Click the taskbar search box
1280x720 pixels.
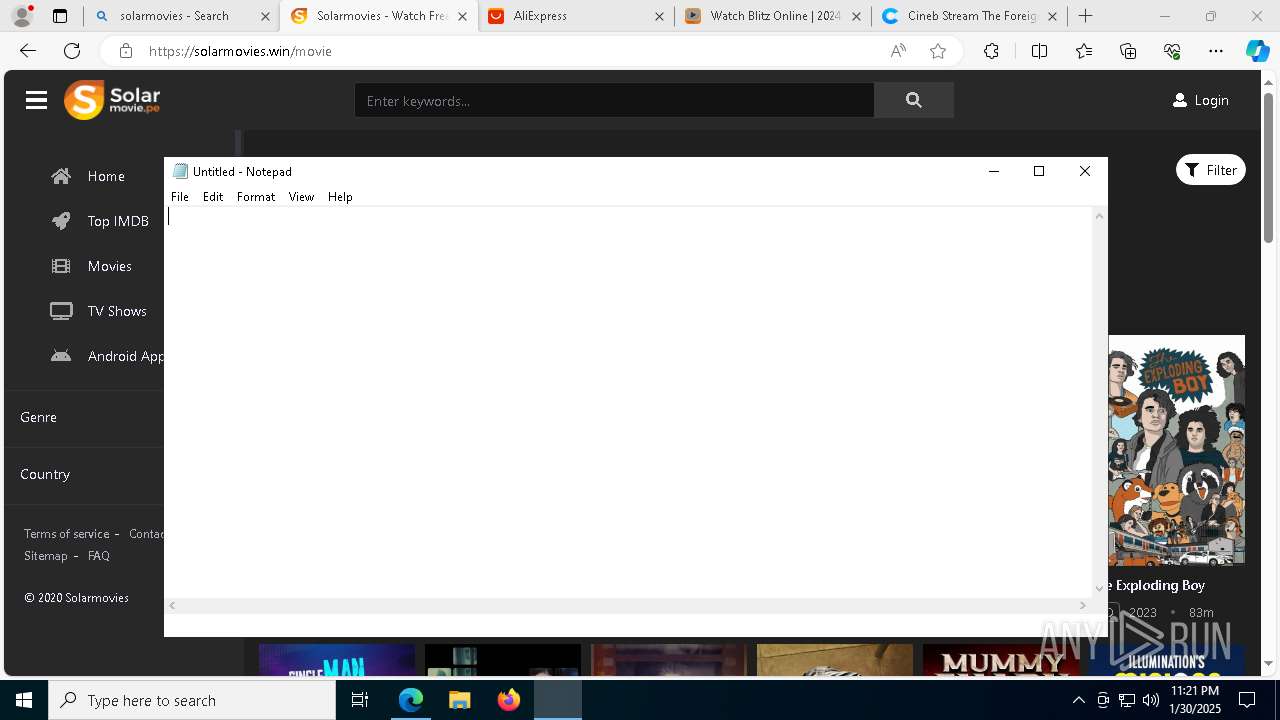(x=192, y=700)
